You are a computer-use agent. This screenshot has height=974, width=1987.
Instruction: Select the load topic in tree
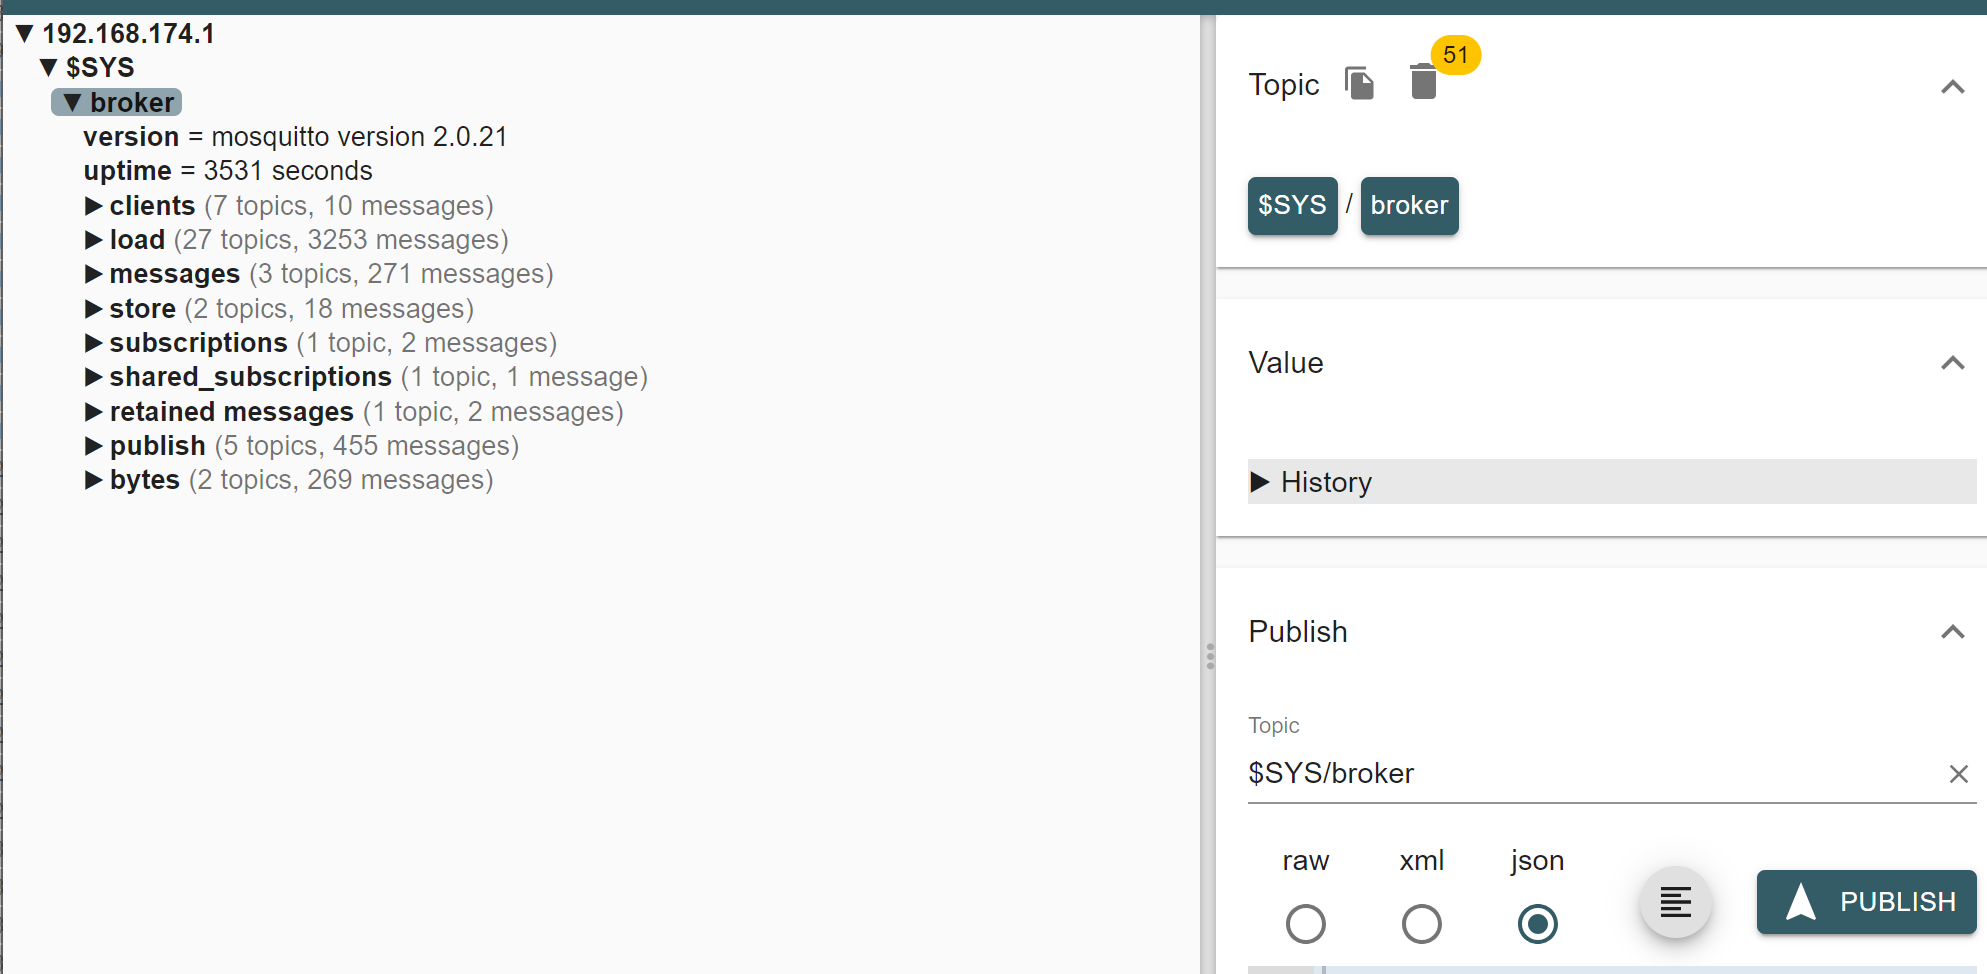137,240
